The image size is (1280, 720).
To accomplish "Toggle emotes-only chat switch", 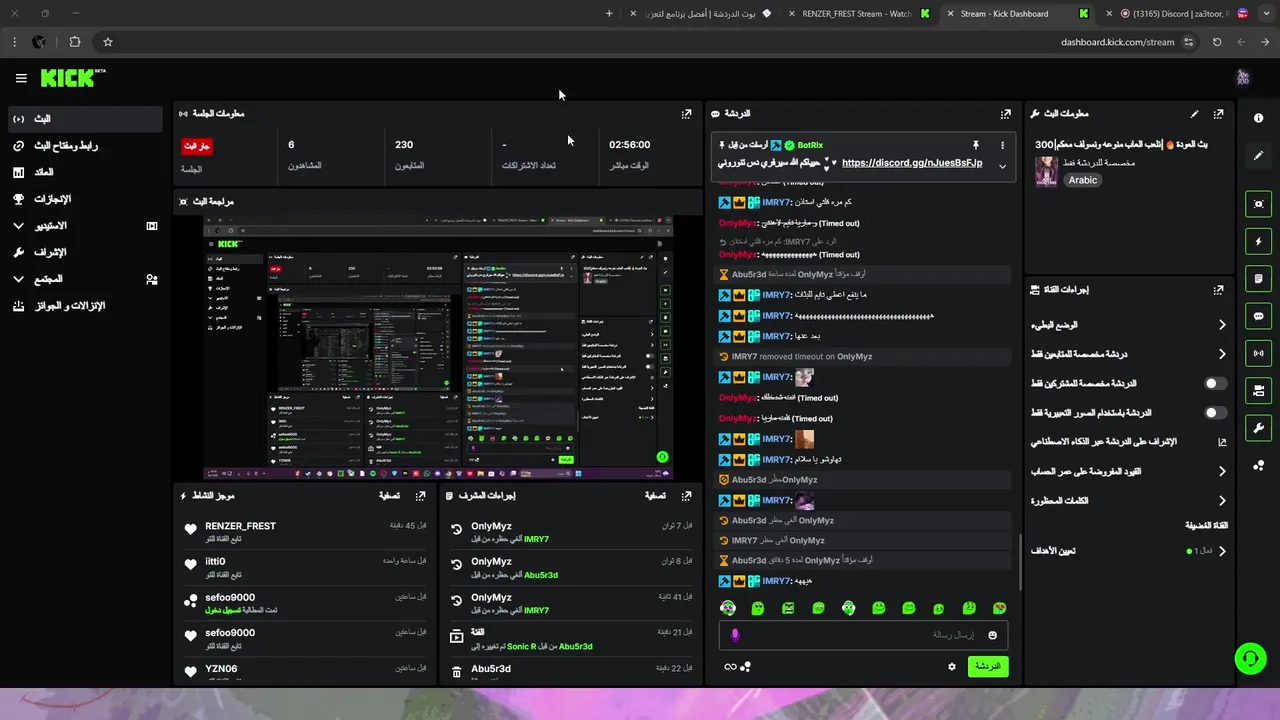I will tap(1215, 412).
